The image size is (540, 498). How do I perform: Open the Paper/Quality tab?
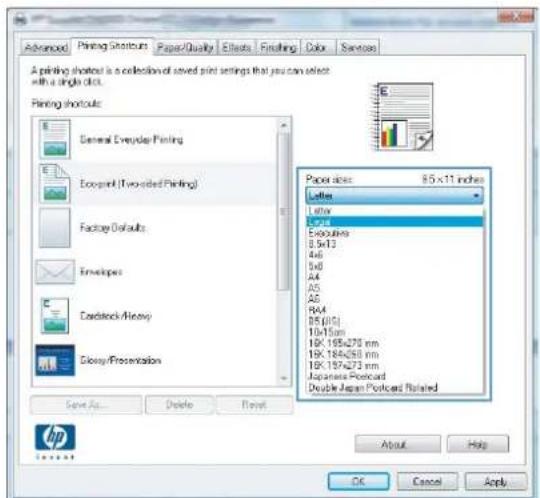185,48
